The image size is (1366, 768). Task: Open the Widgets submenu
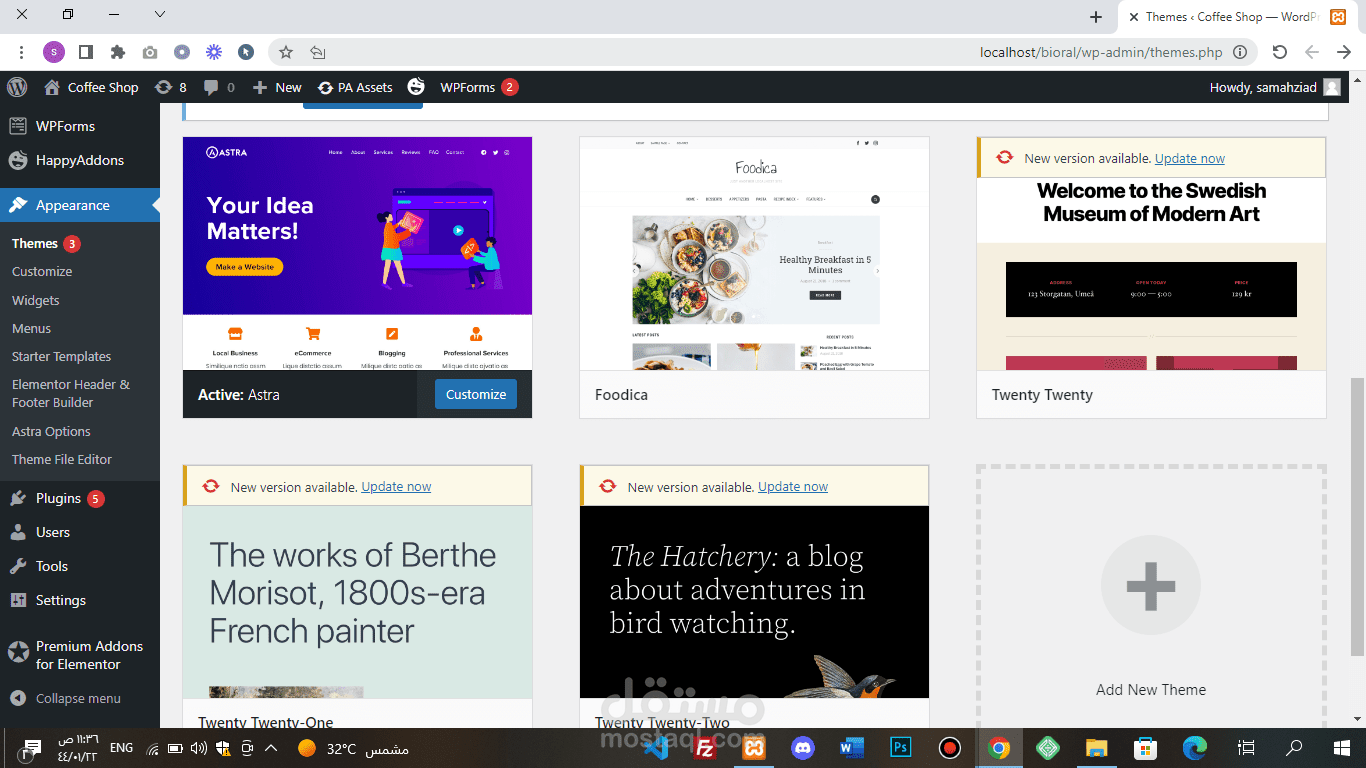[x=36, y=300]
